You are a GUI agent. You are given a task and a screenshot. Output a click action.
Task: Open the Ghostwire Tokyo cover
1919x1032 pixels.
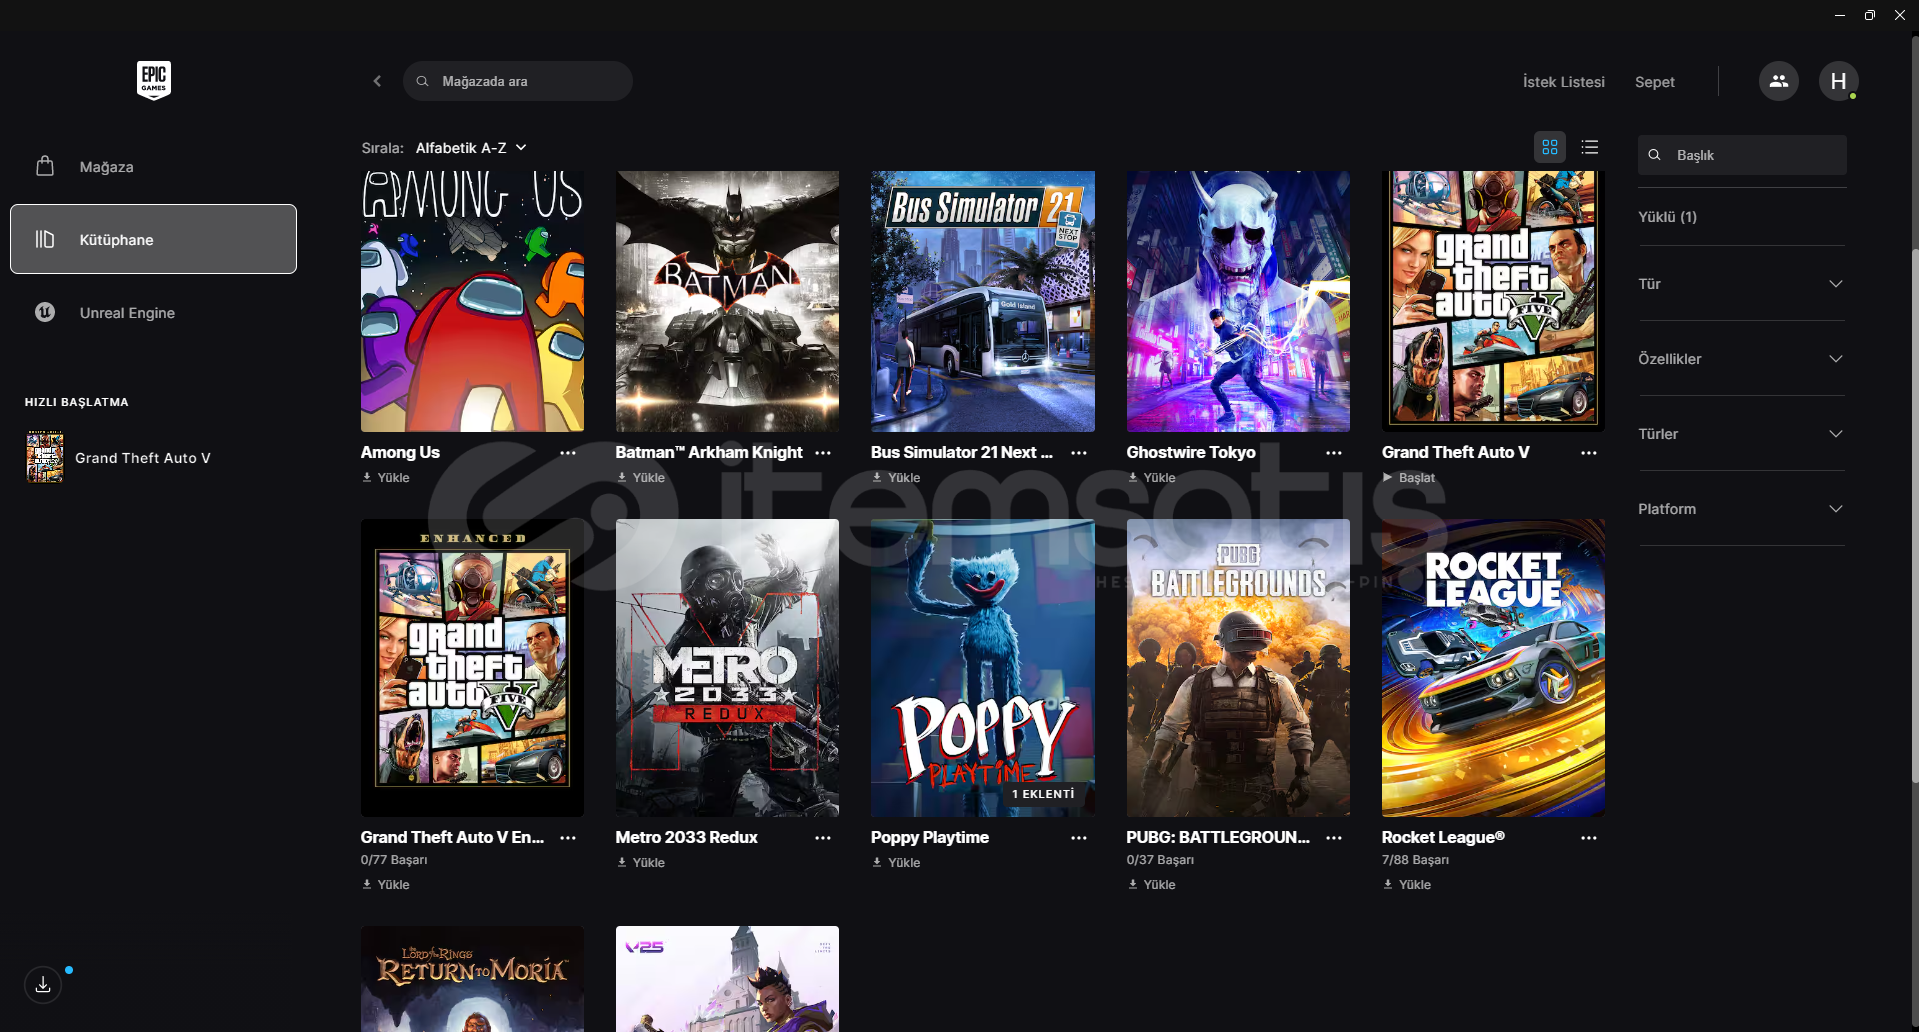1238,301
